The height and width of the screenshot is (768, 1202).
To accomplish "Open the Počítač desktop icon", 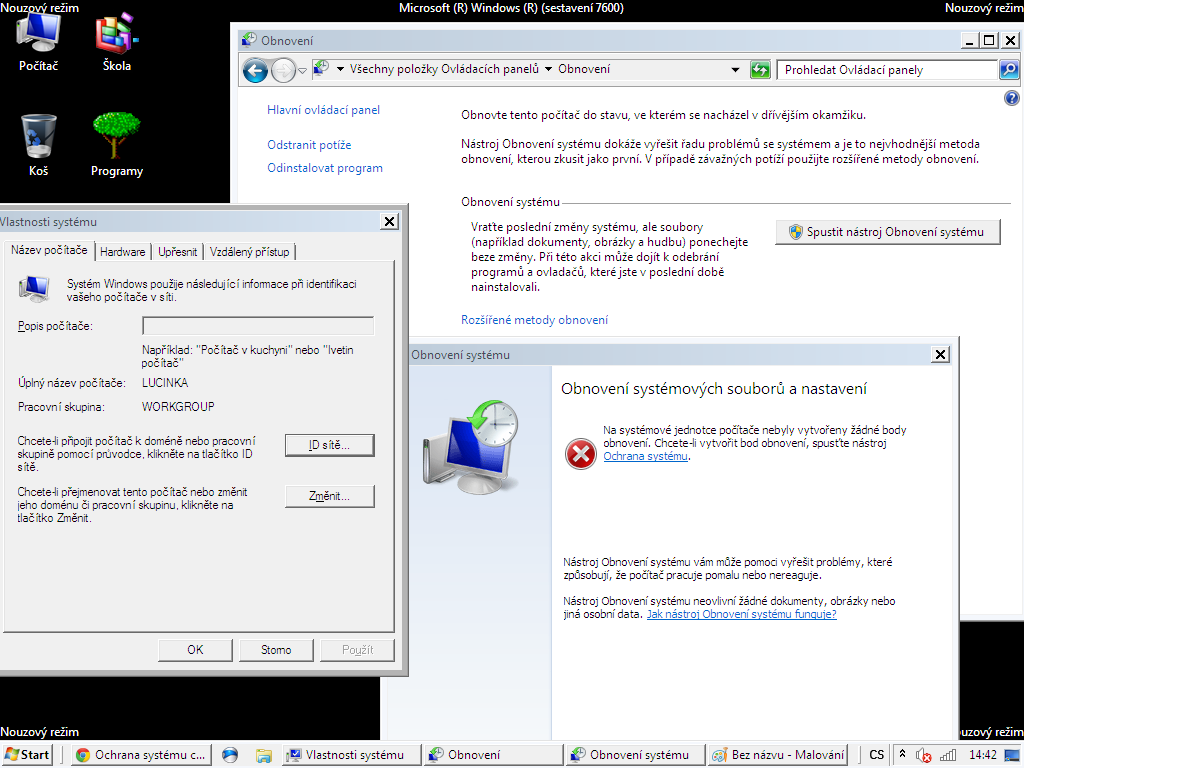I will [x=39, y=43].
